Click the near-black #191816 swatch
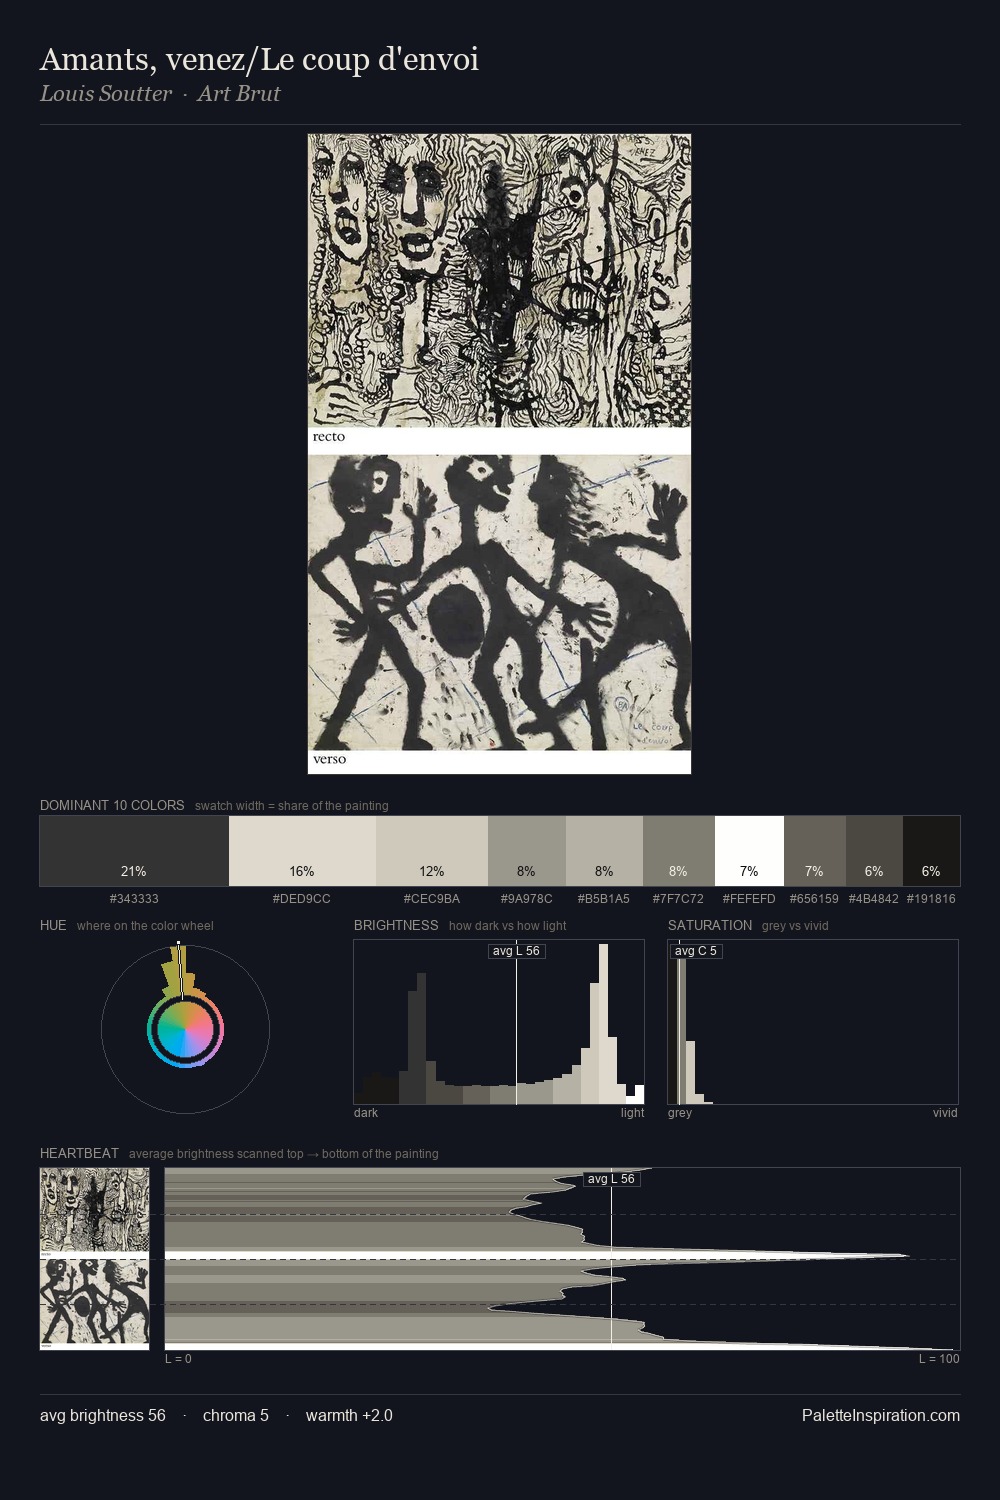The image size is (1000, 1500). click(931, 851)
